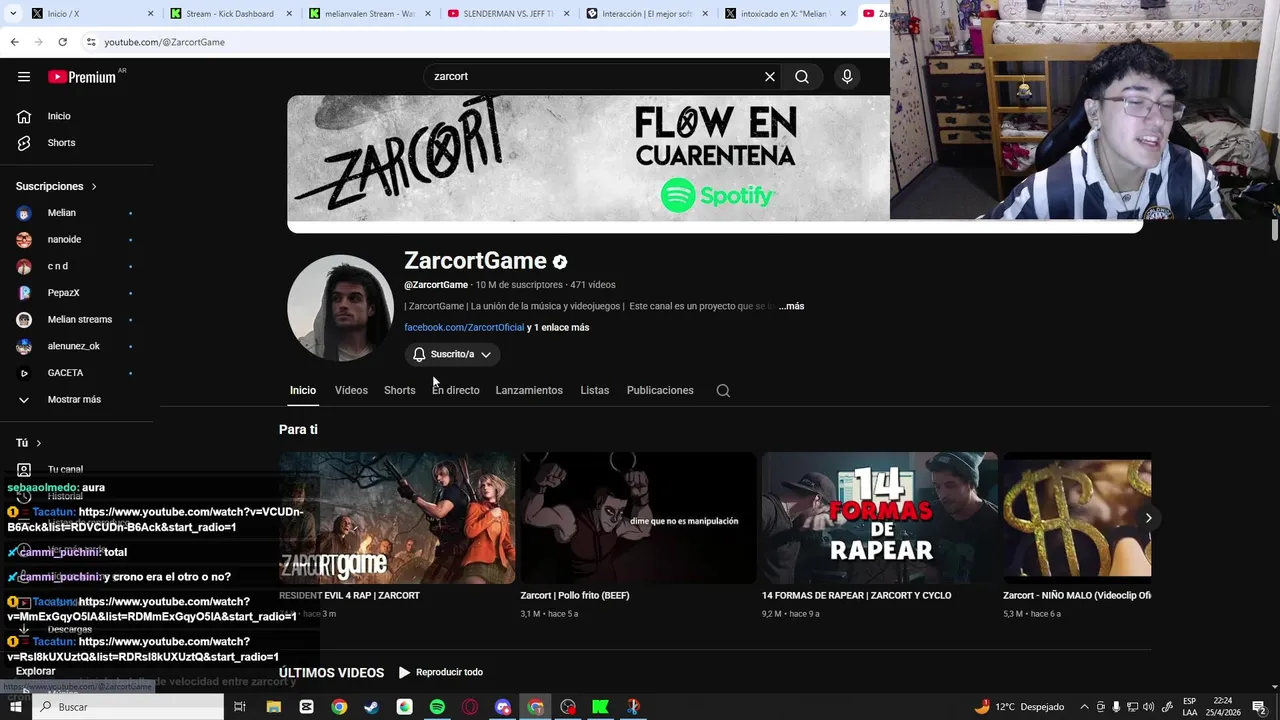
Task: Click the magnifier search button
Action: (802, 76)
